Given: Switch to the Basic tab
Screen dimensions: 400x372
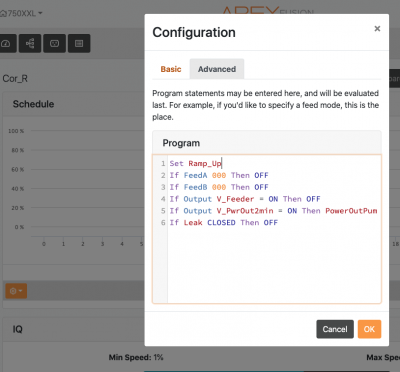Looking at the screenshot, I should (171, 69).
